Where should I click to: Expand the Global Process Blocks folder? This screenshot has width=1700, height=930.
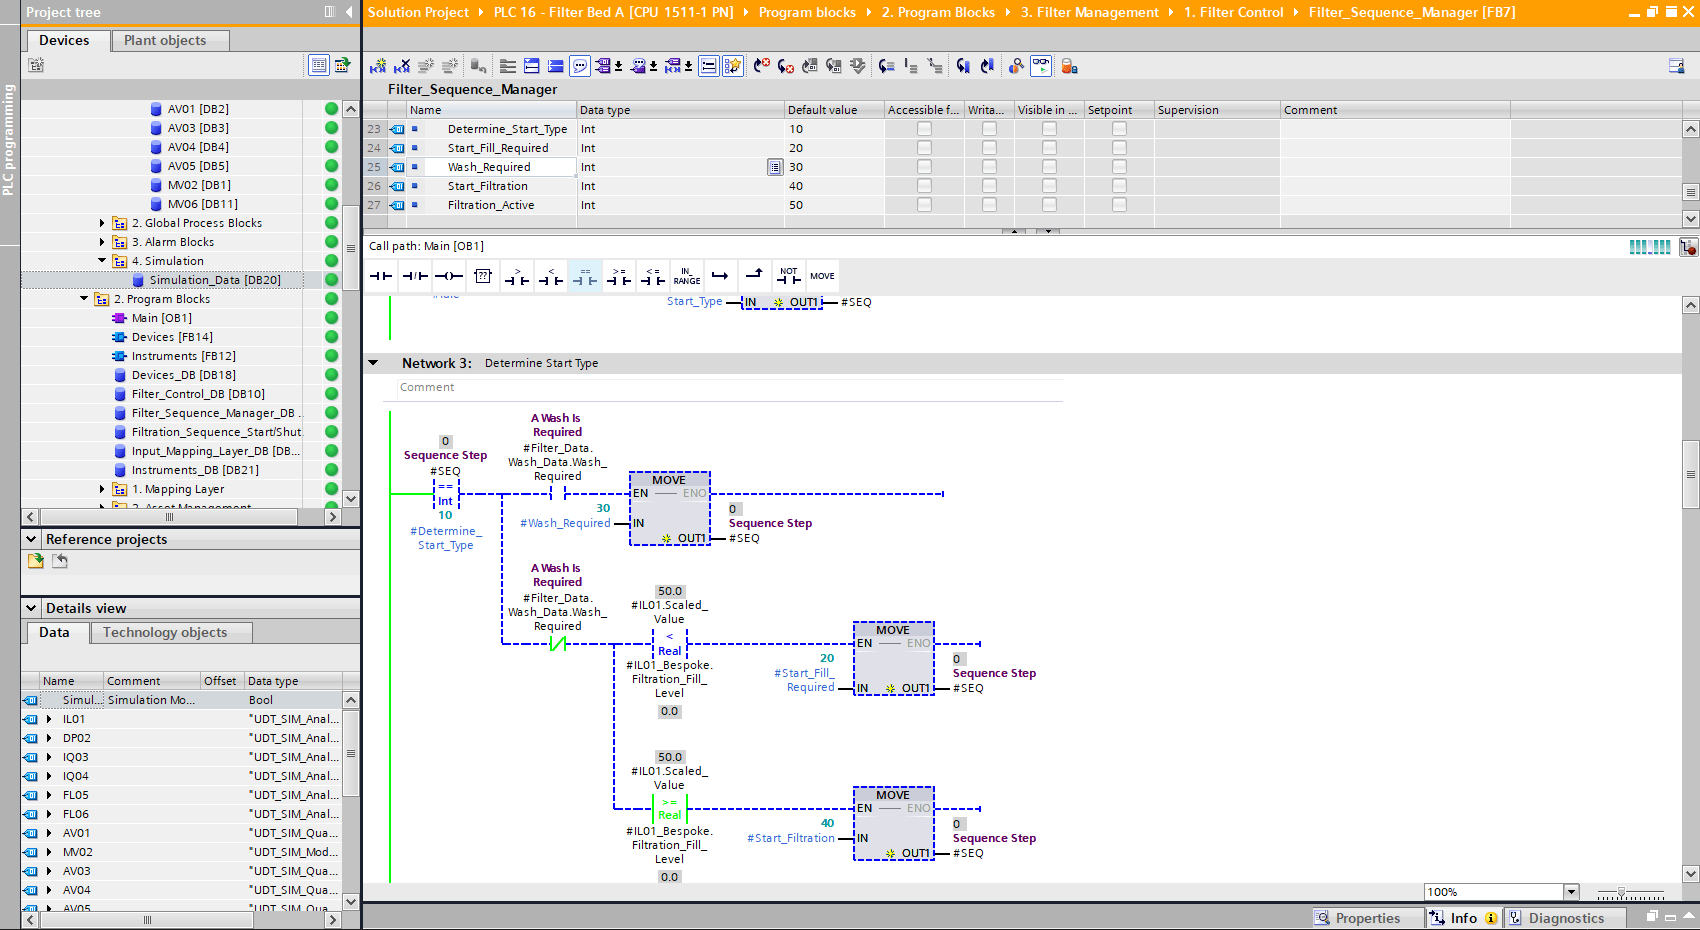pos(102,223)
